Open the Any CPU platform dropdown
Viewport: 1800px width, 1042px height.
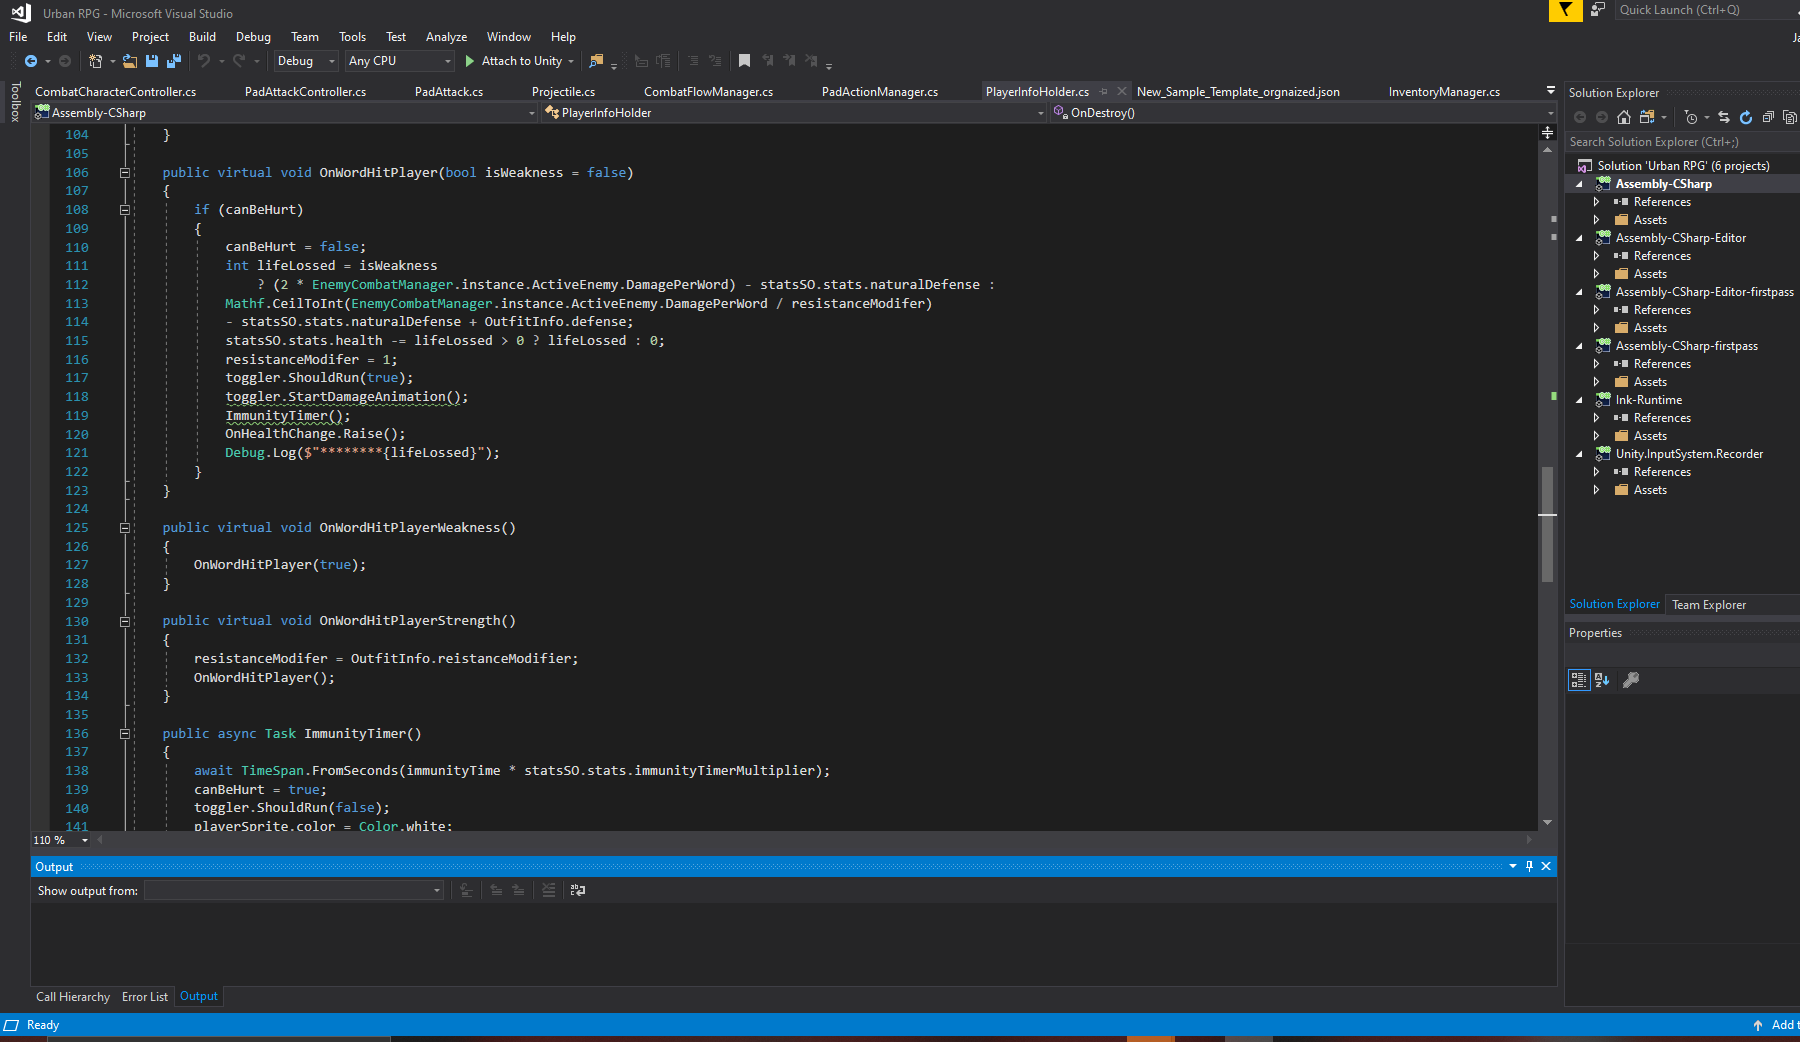(447, 61)
